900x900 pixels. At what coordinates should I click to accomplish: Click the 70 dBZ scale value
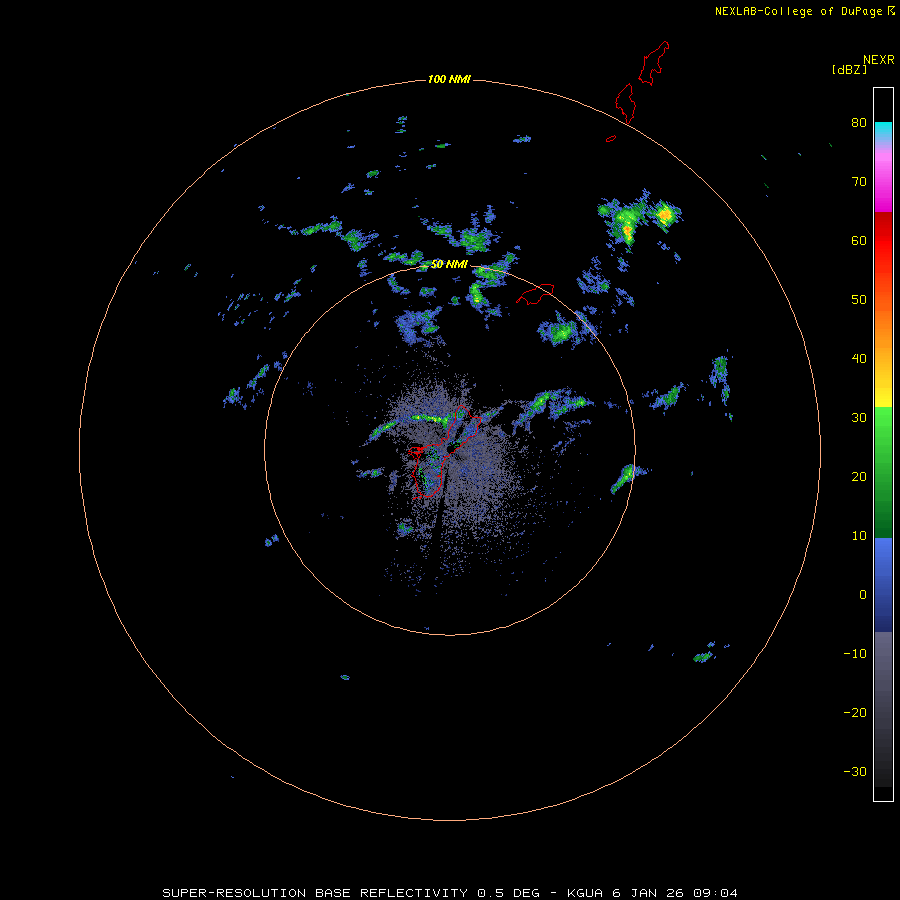click(x=859, y=181)
